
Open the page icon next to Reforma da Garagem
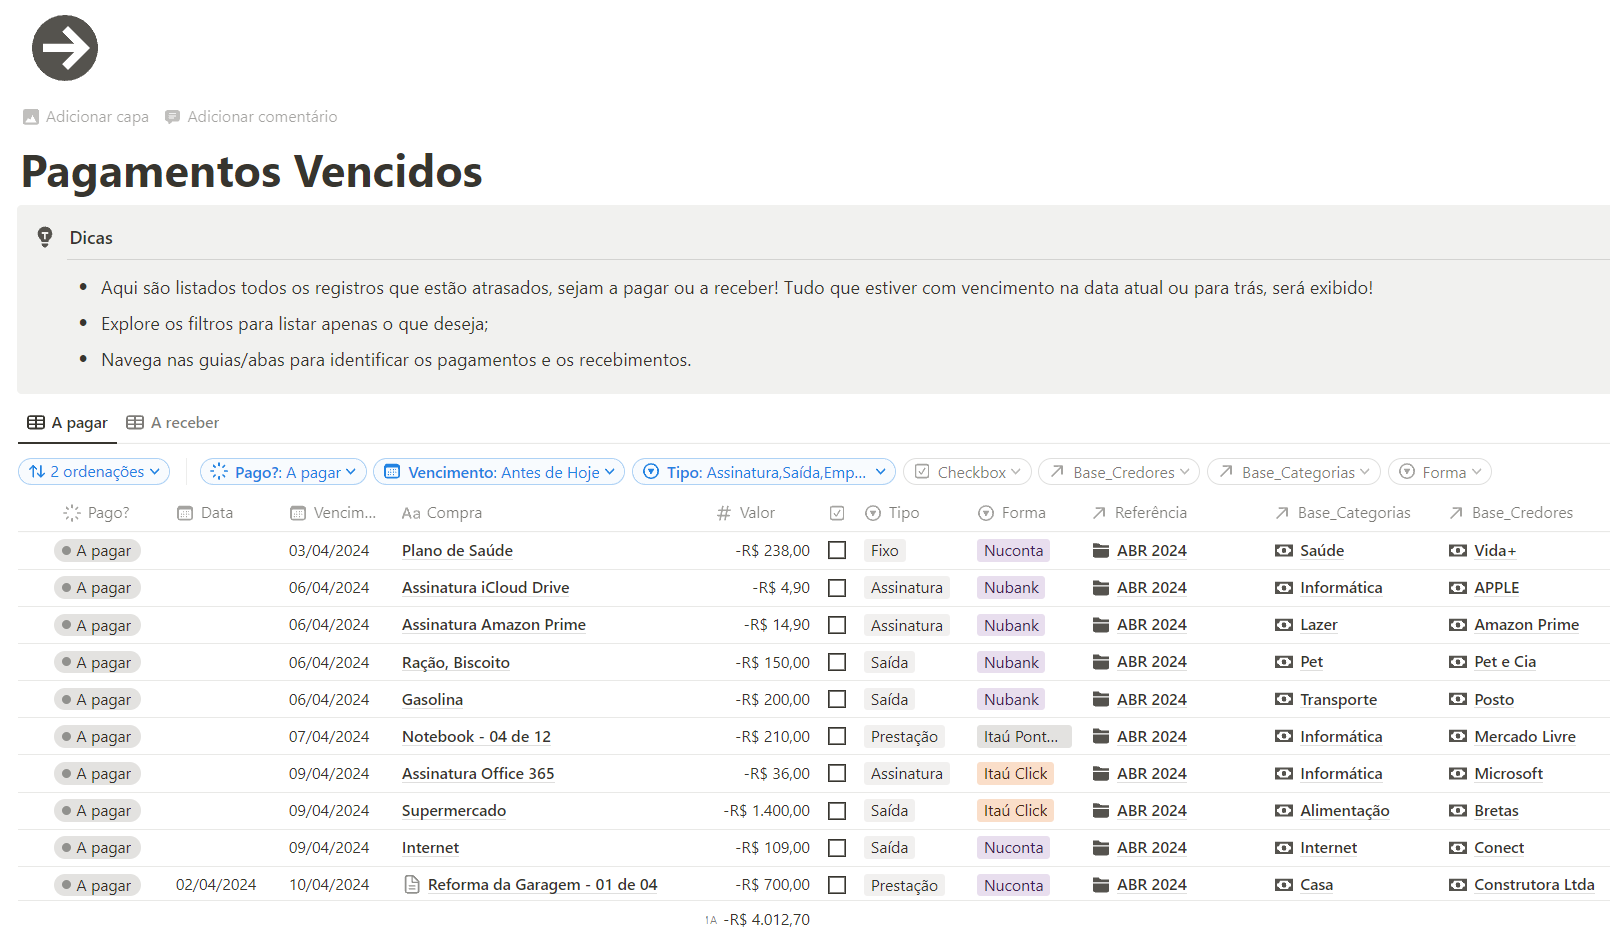tap(411, 885)
